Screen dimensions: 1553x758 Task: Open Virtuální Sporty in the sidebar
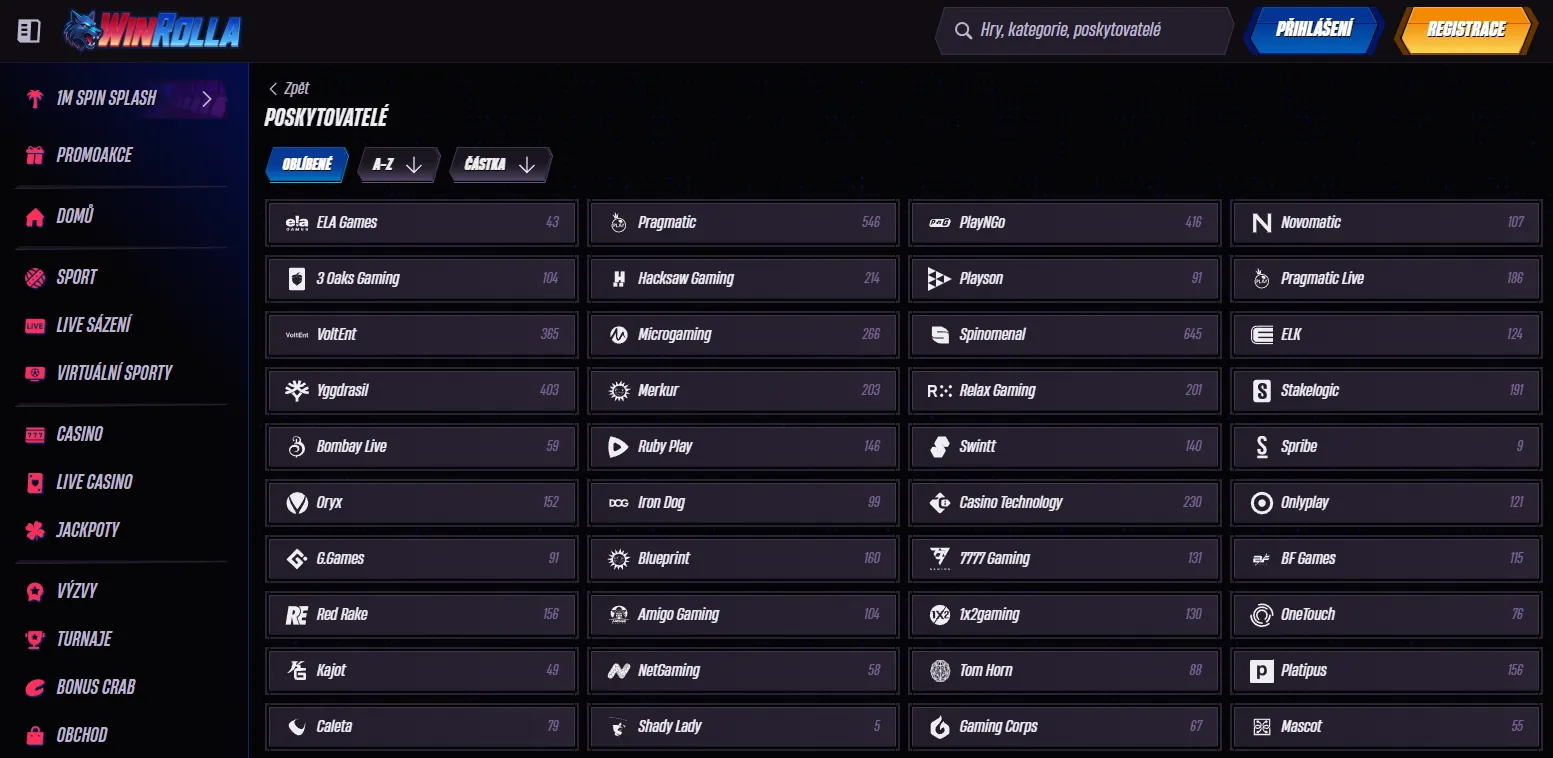[114, 373]
